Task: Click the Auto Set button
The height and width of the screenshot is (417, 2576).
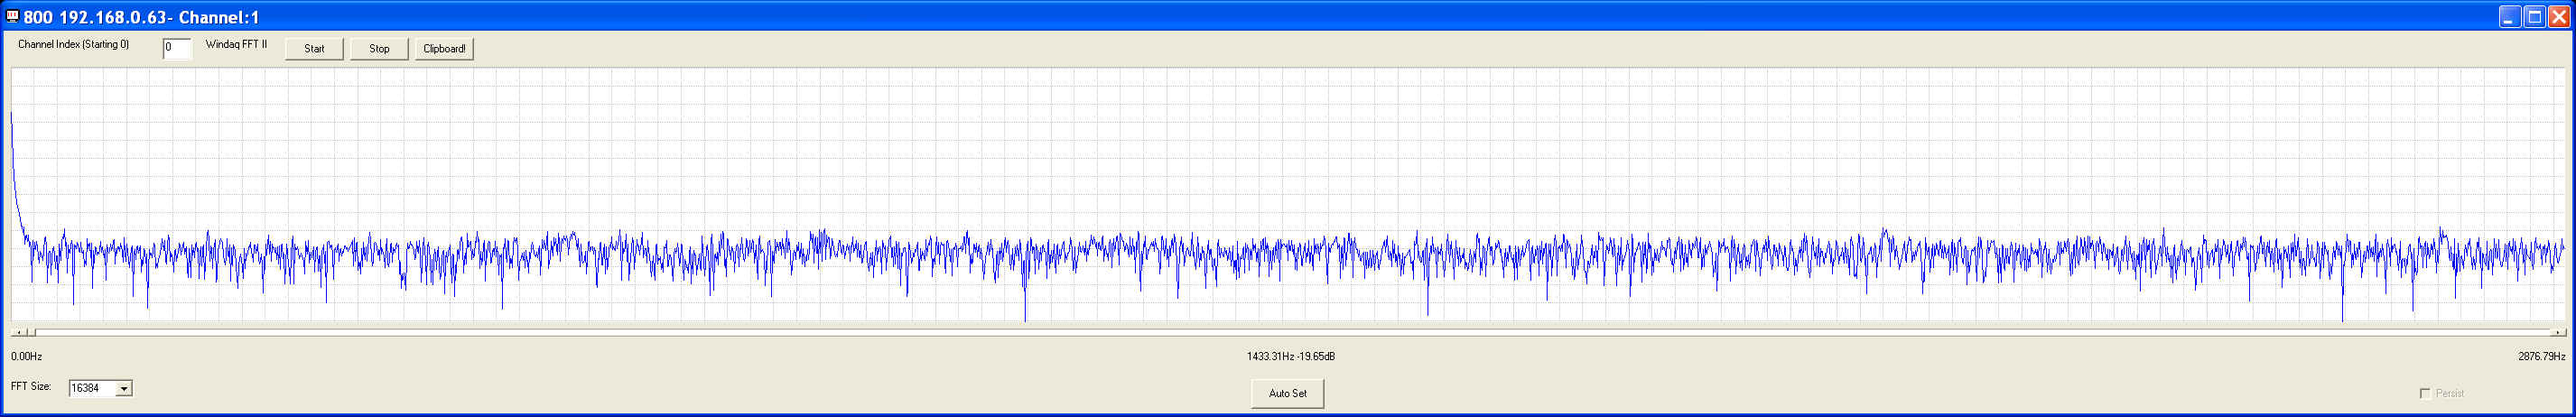Action: (1287, 393)
